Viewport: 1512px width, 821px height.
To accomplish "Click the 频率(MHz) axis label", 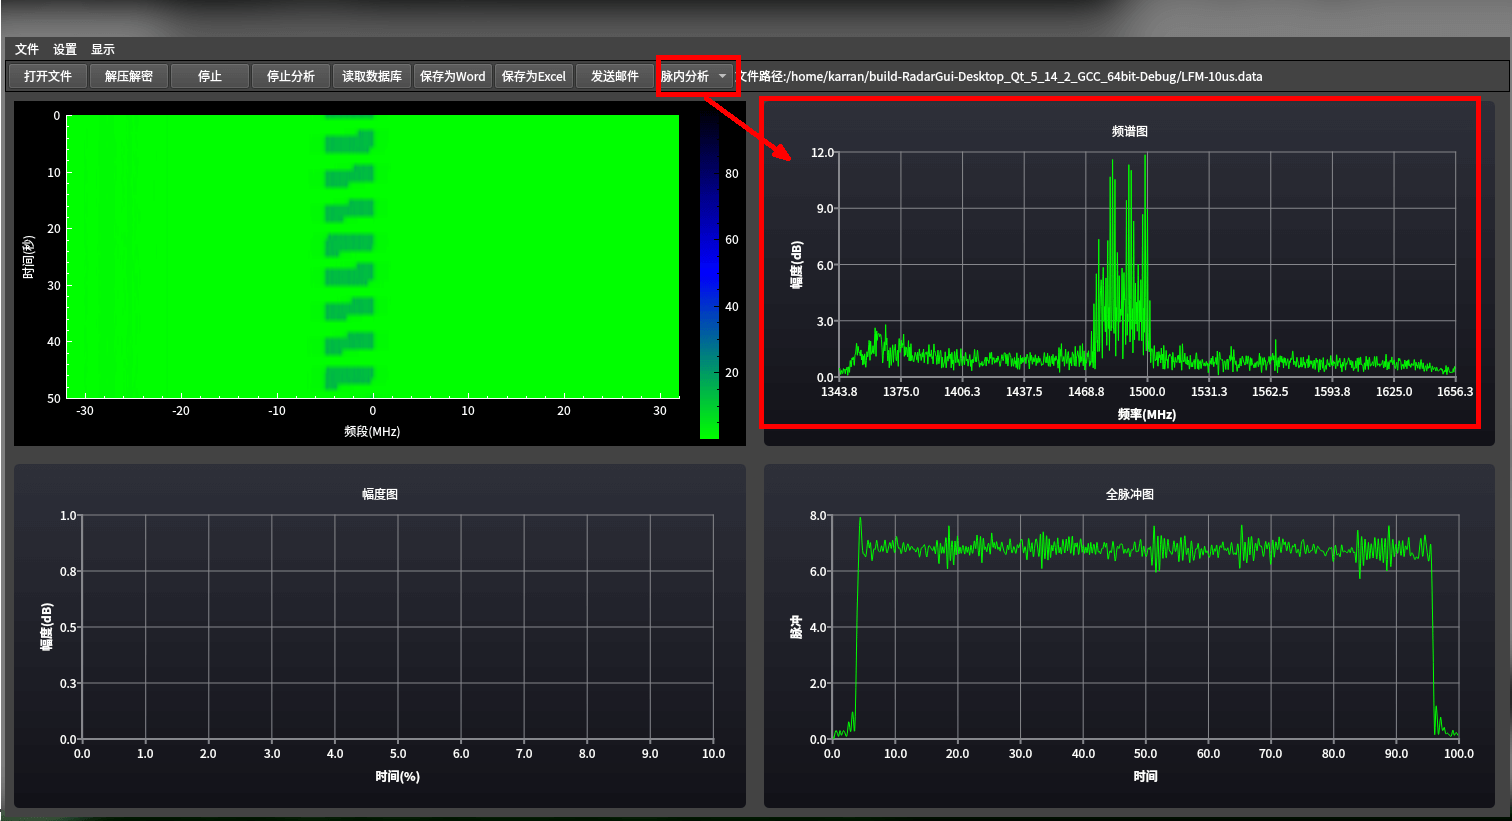I will click(1146, 414).
